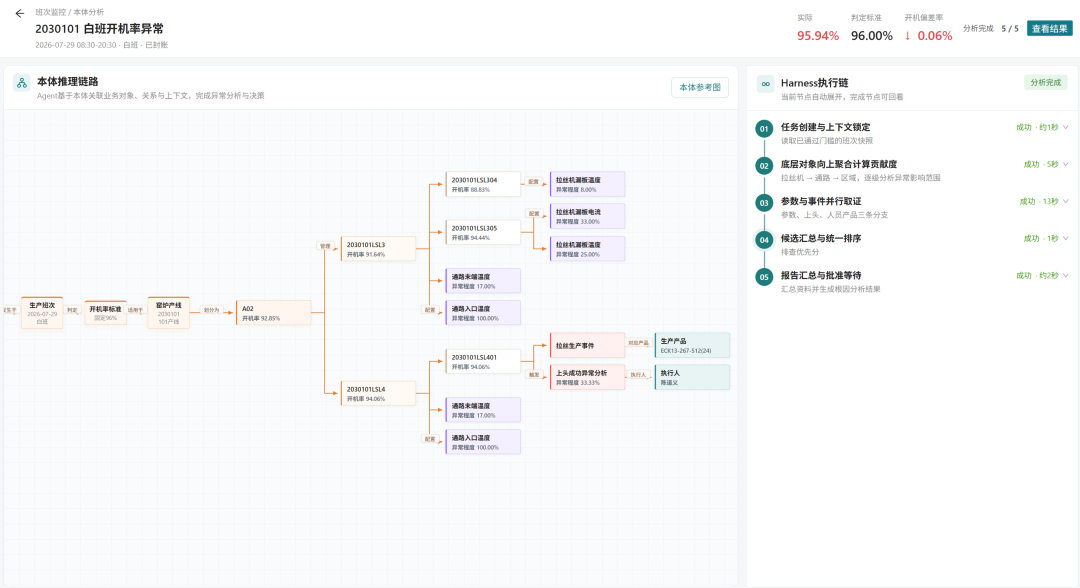Click the 分析完成 status badge
The width and height of the screenshot is (1080, 588).
tap(1045, 83)
